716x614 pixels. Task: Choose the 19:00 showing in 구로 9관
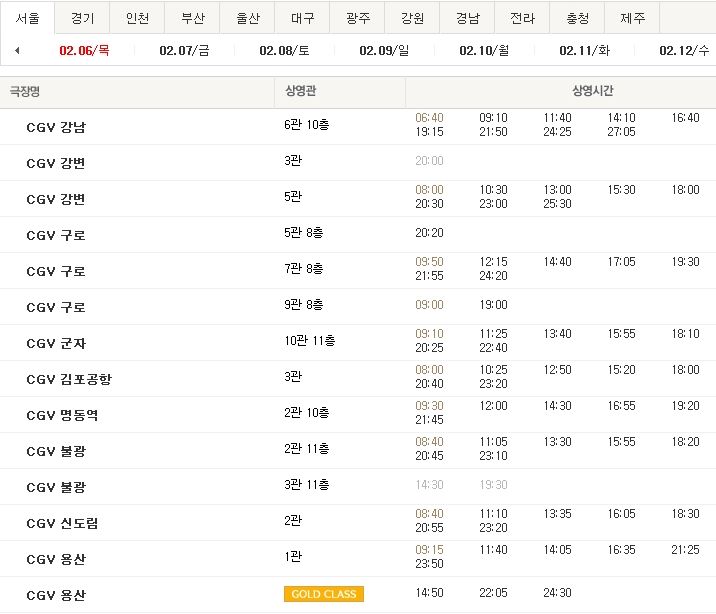[x=493, y=304]
